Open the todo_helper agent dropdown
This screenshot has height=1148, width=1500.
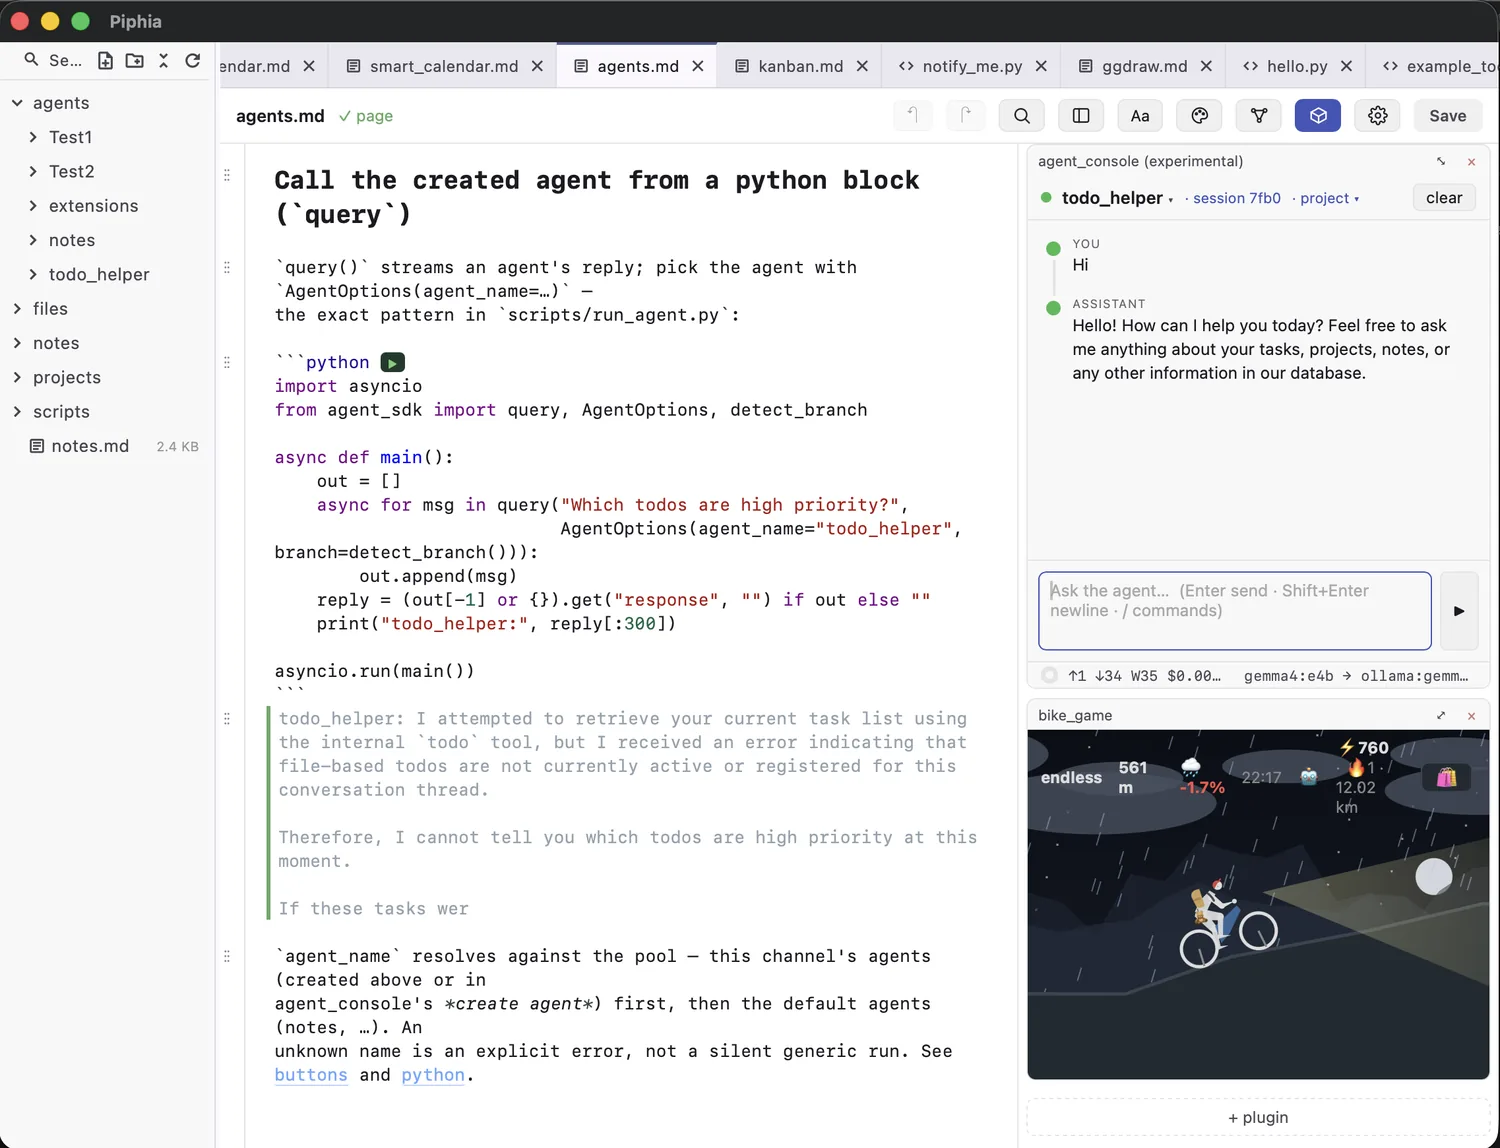[1117, 198]
